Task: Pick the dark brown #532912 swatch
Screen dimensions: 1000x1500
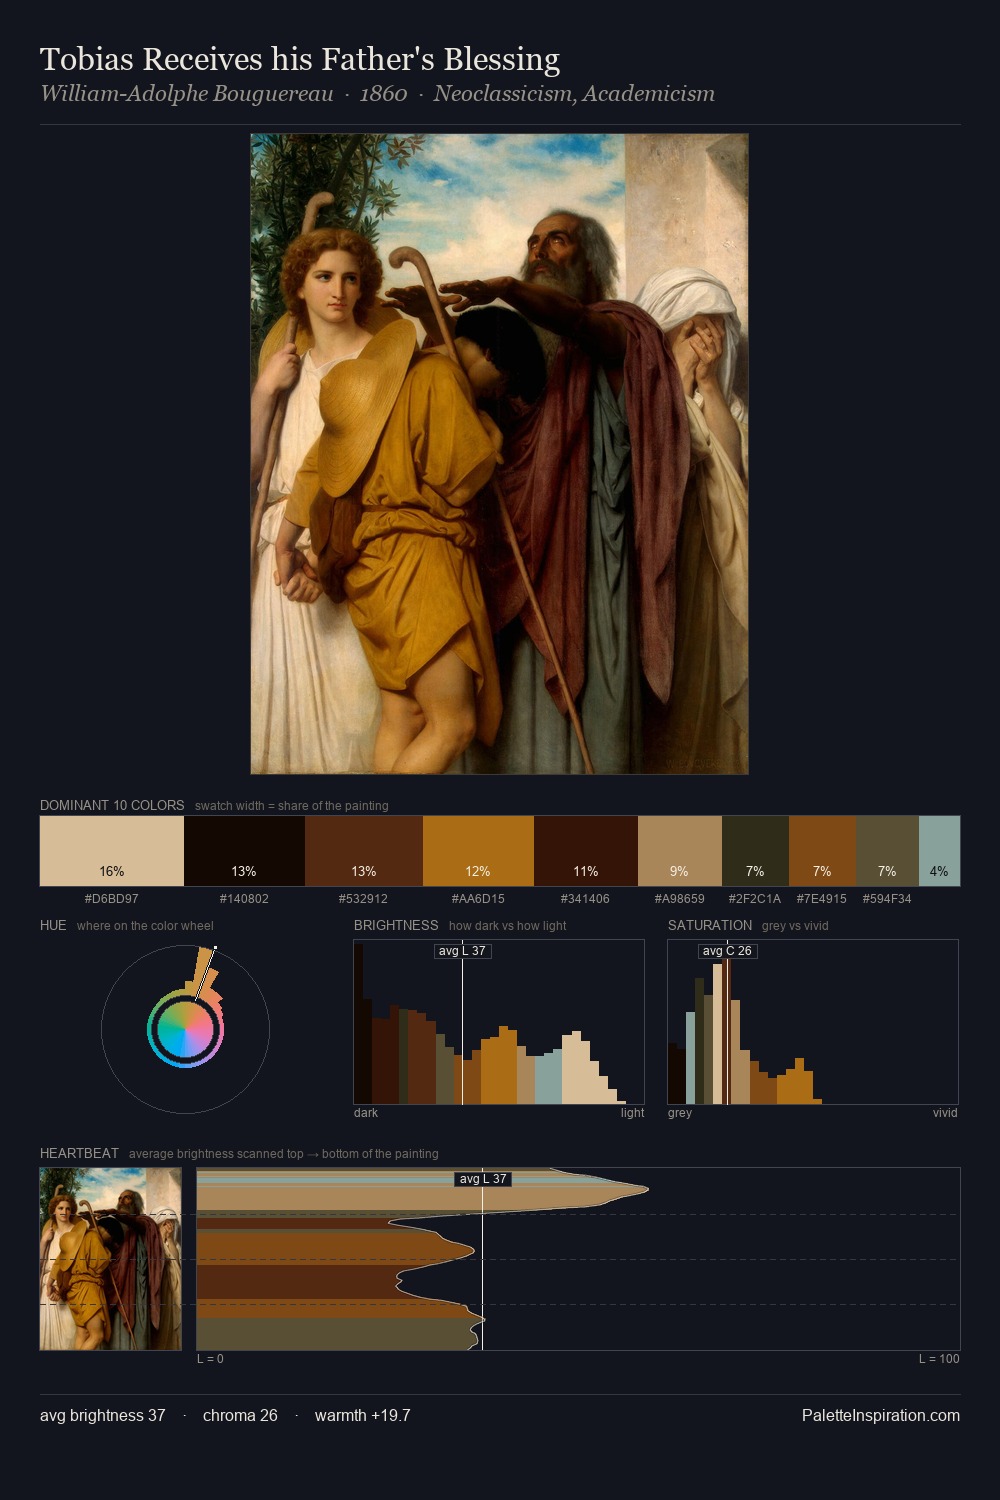Action: pos(364,851)
